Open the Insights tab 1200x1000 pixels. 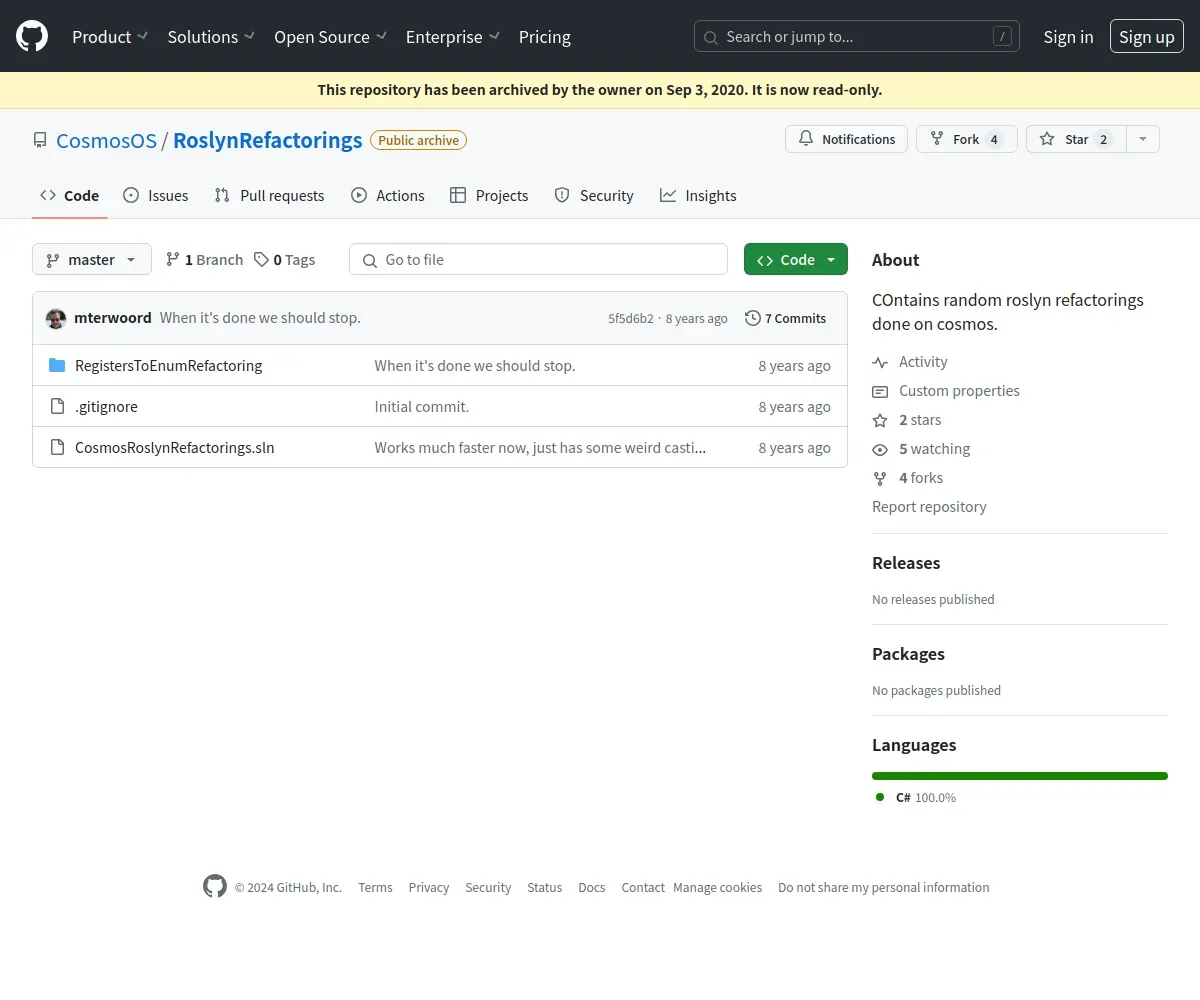(x=698, y=195)
